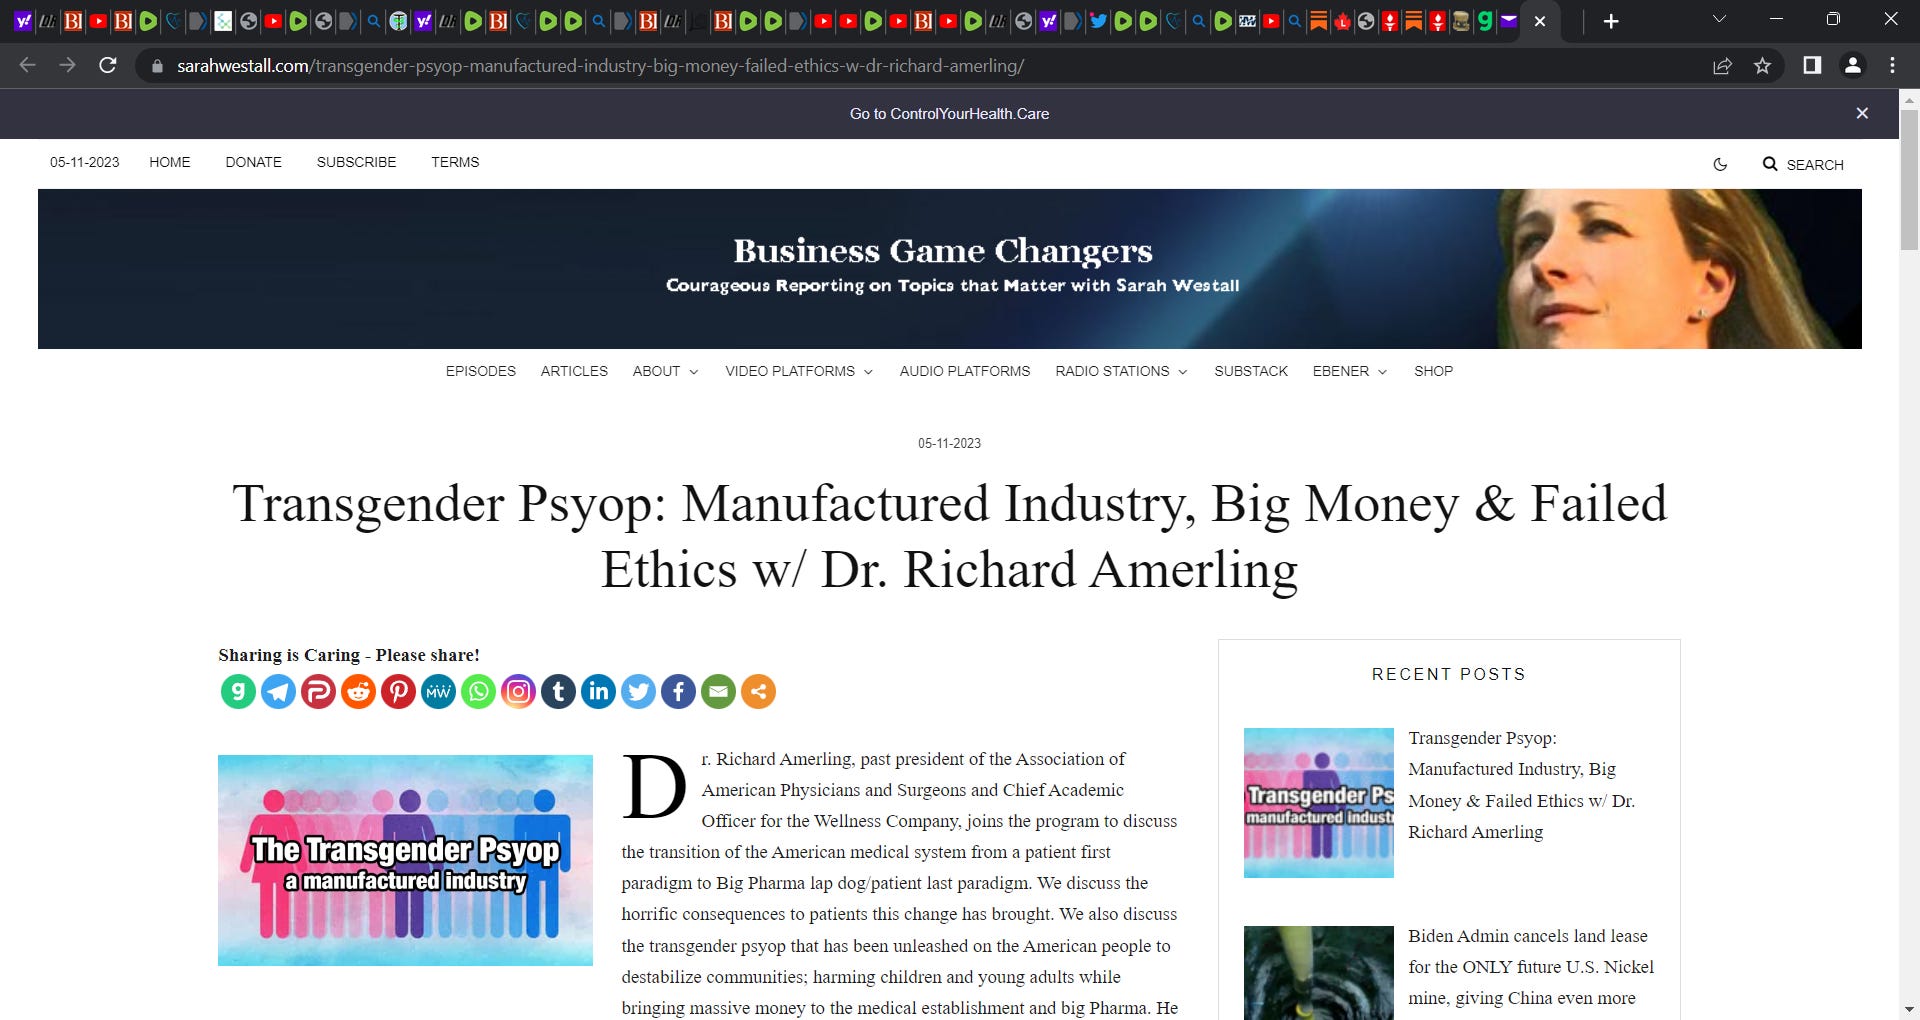
Task: Open the SUBSTACK menu item
Action: click(1251, 371)
